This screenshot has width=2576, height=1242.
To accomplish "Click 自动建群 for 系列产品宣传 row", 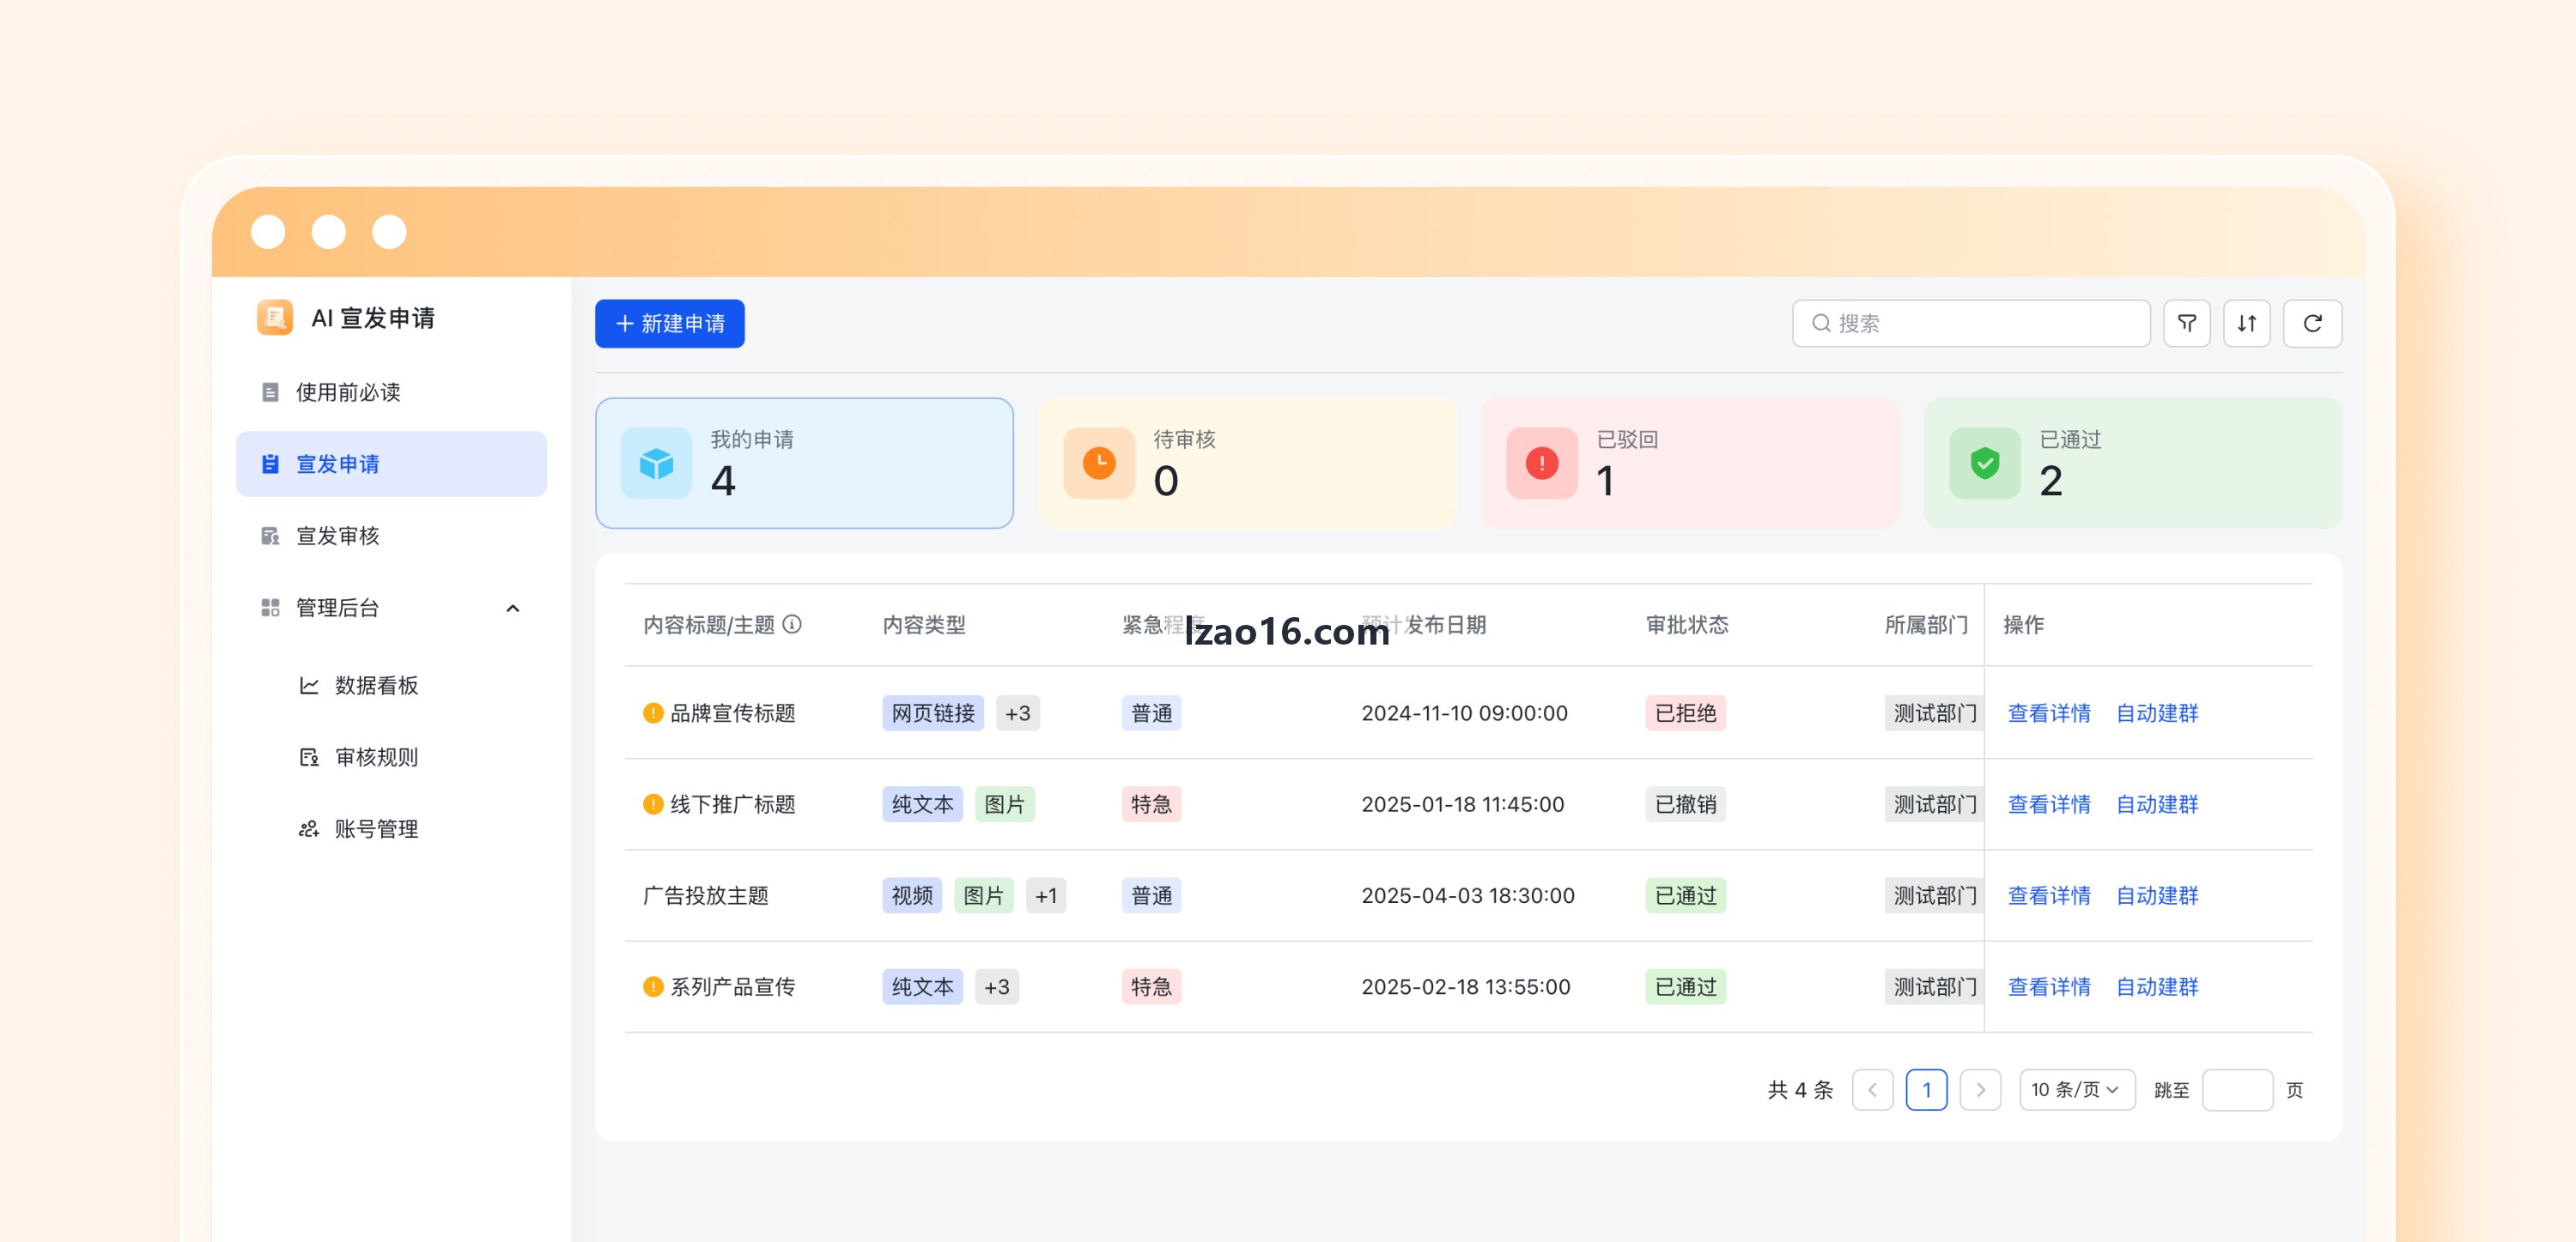I will coord(2157,987).
